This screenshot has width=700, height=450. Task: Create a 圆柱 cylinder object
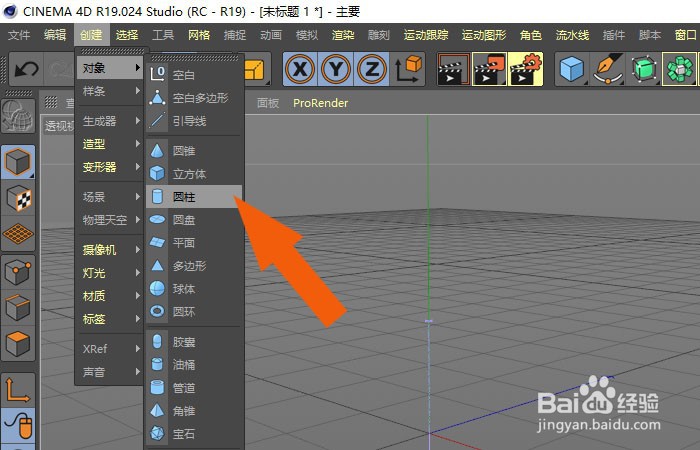point(194,197)
